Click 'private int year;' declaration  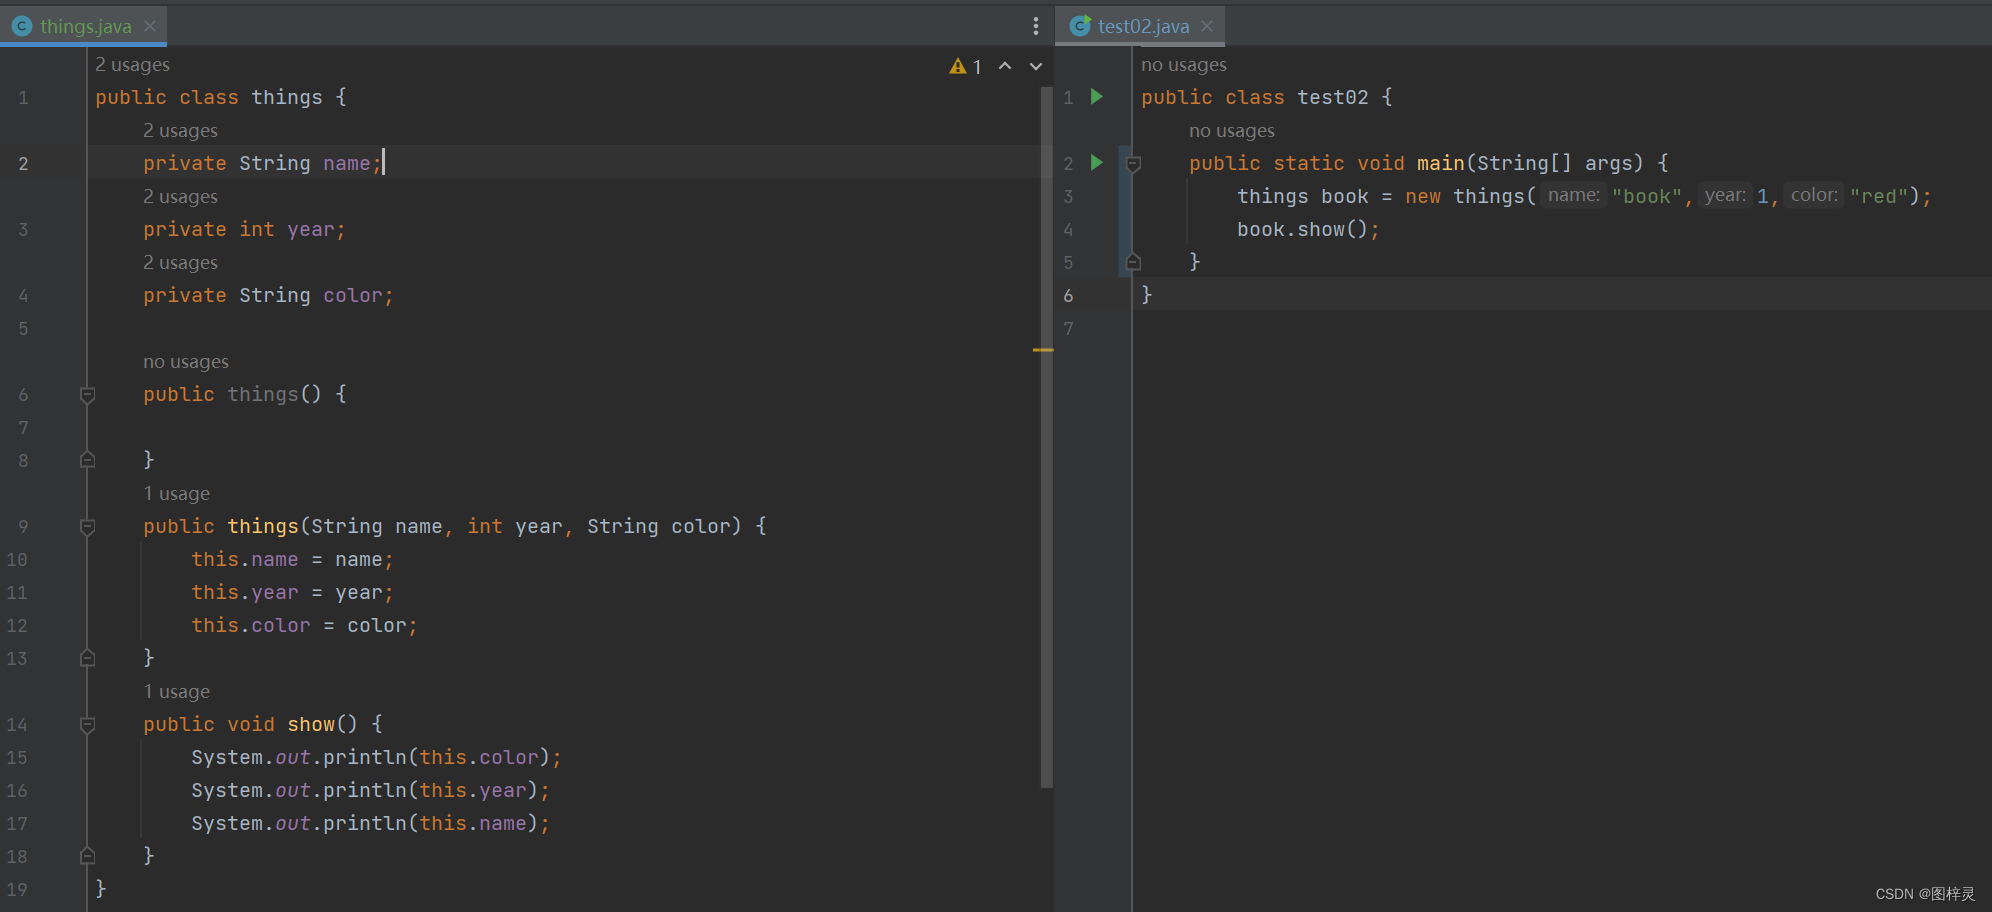(x=245, y=230)
